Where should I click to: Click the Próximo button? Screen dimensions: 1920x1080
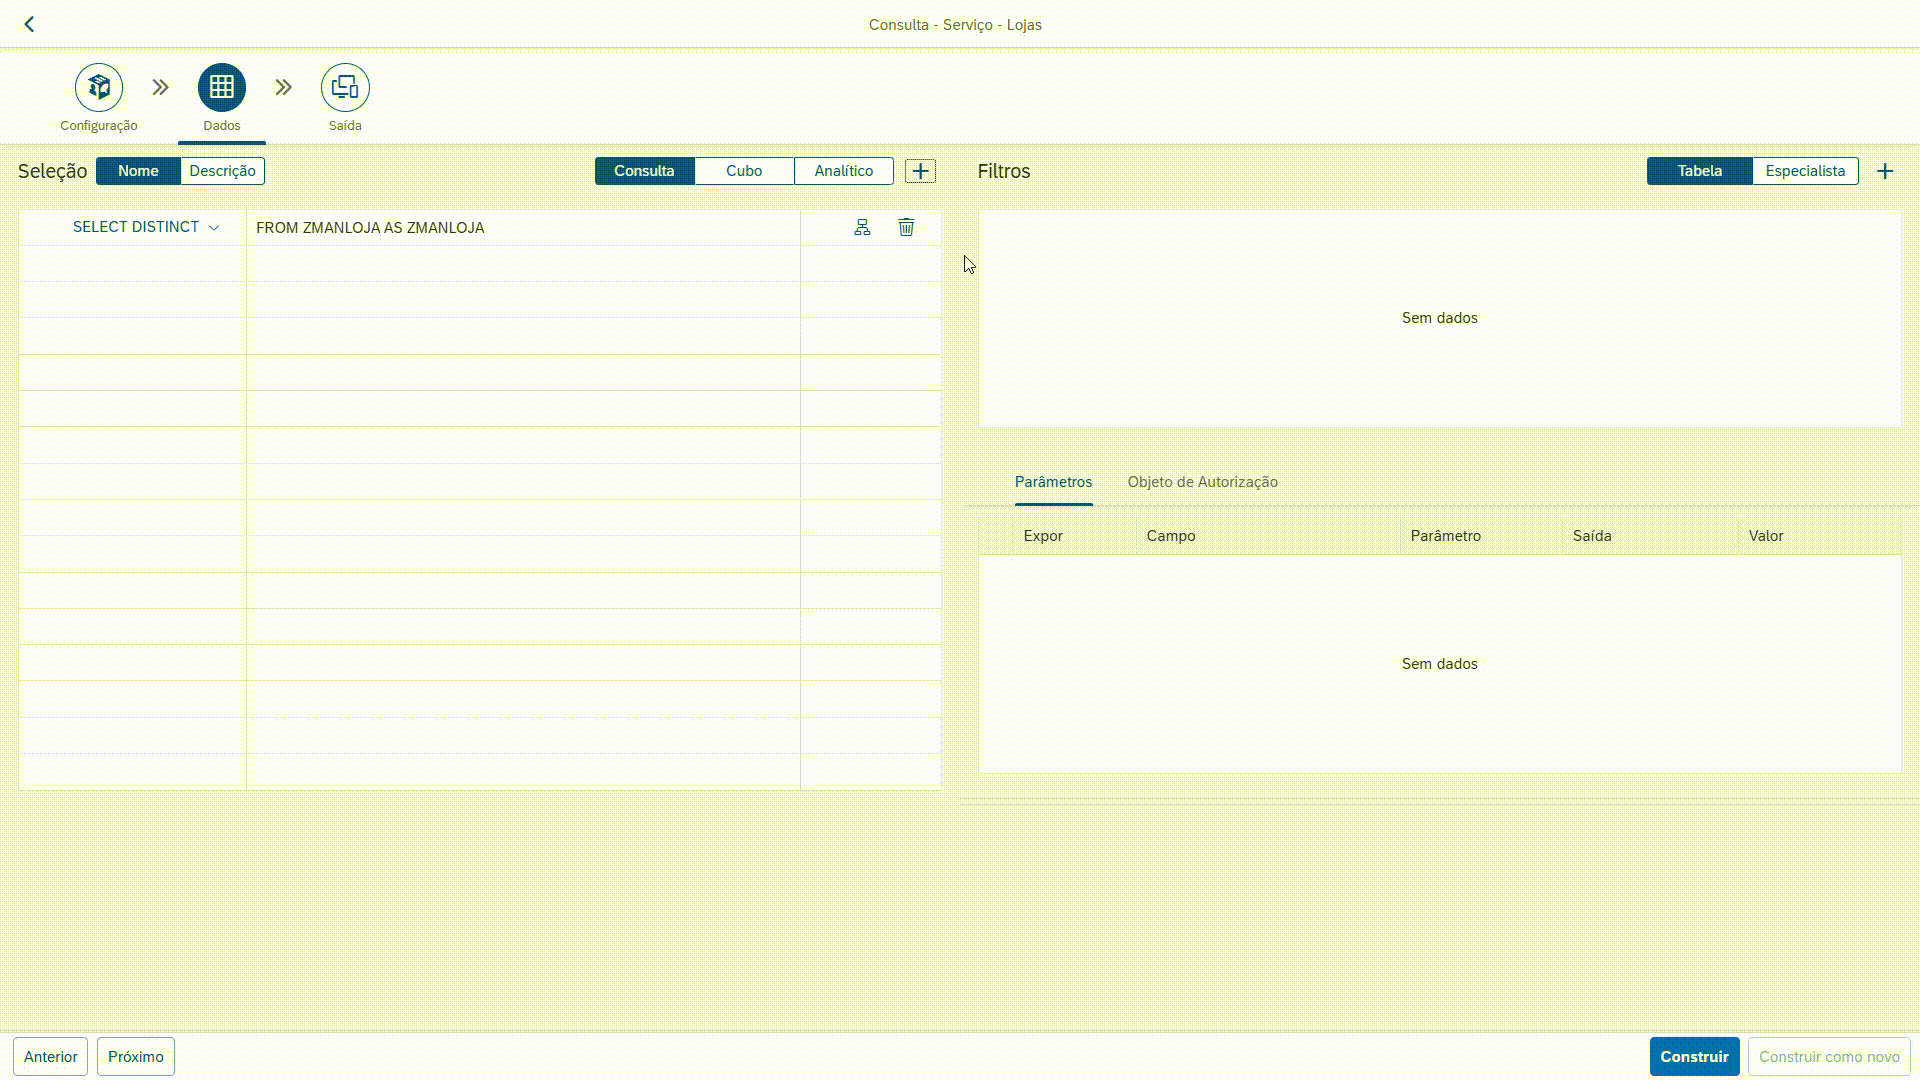(x=136, y=1057)
